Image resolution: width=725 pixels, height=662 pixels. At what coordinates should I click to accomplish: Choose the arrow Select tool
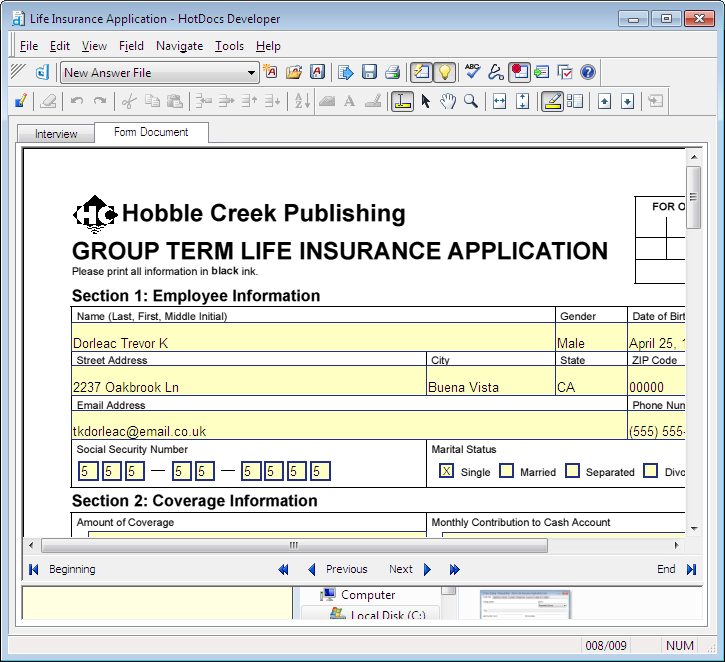tap(426, 101)
